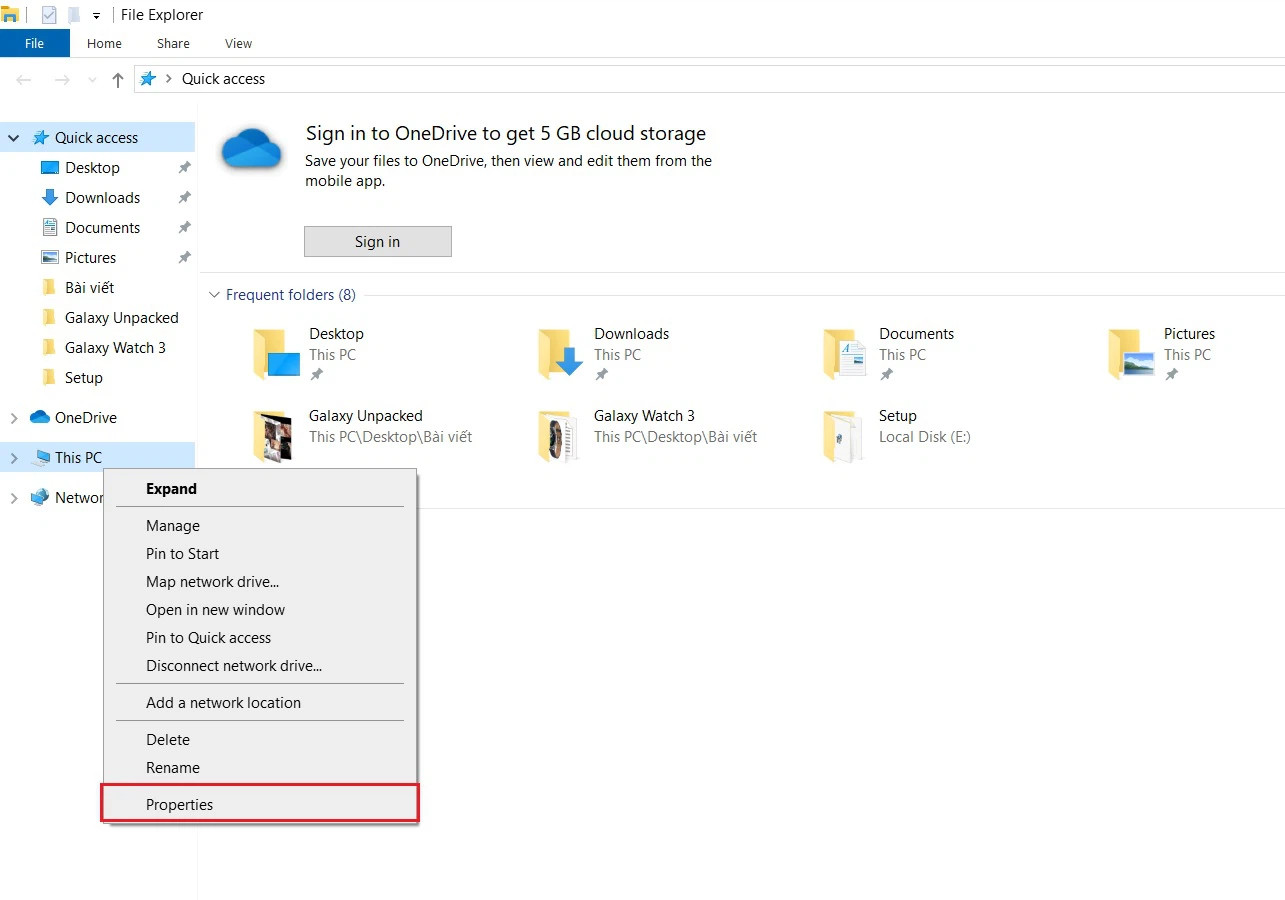Choose Disconnect network drive menu entry

[260, 666]
